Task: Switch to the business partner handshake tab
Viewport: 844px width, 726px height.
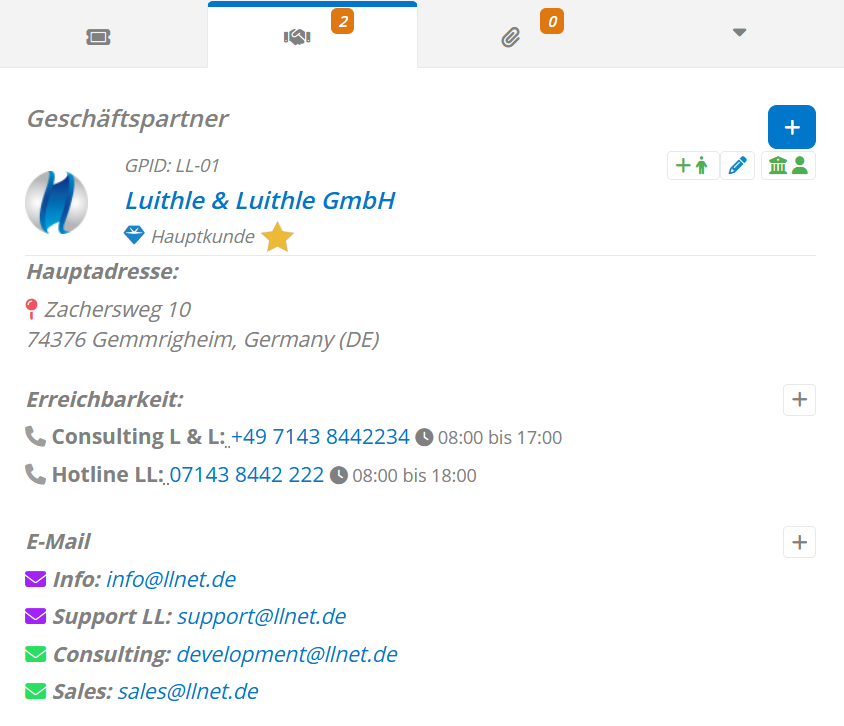Action: 297,37
